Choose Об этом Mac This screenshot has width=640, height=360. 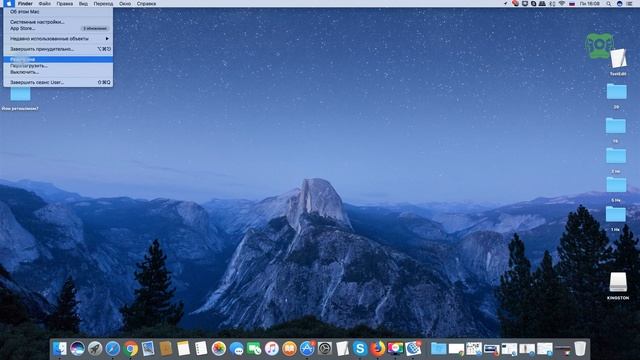(x=58, y=12)
